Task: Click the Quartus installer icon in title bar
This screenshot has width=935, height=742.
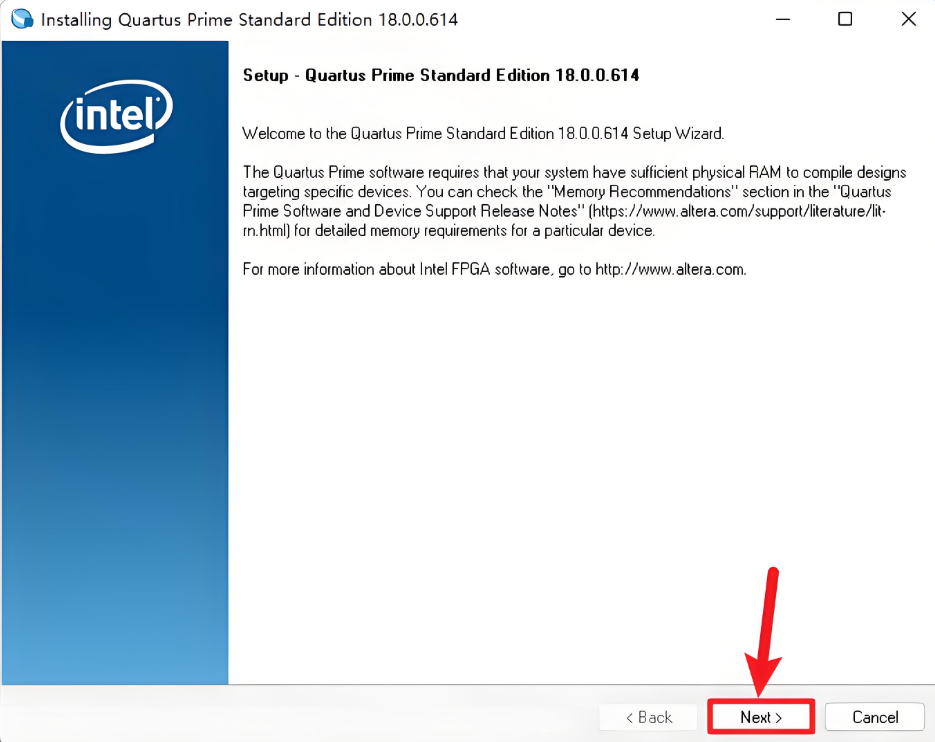Action: coord(22,19)
